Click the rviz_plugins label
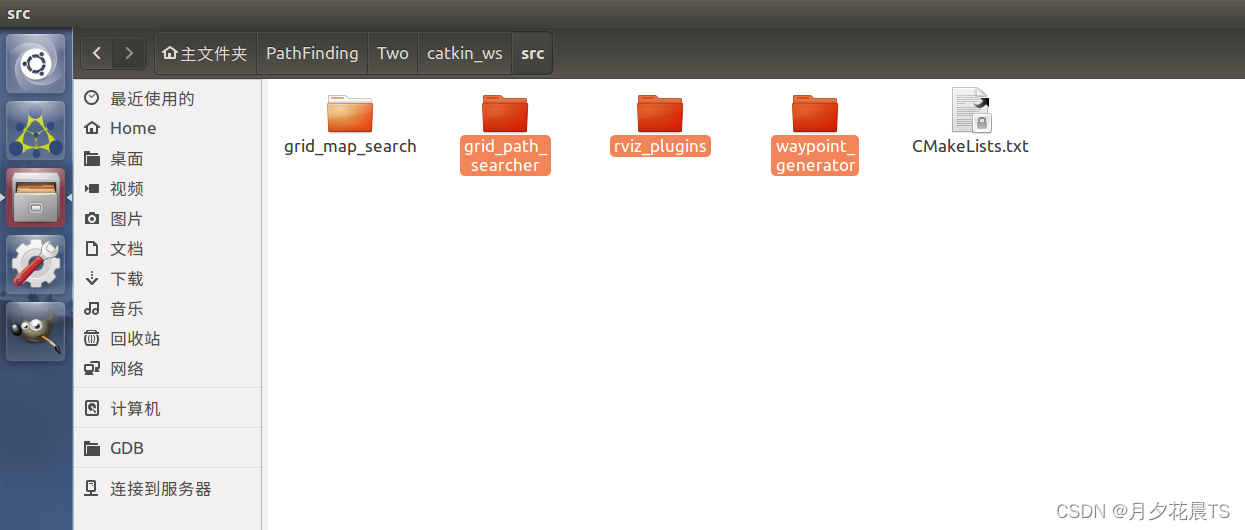1245x530 pixels. (x=660, y=146)
